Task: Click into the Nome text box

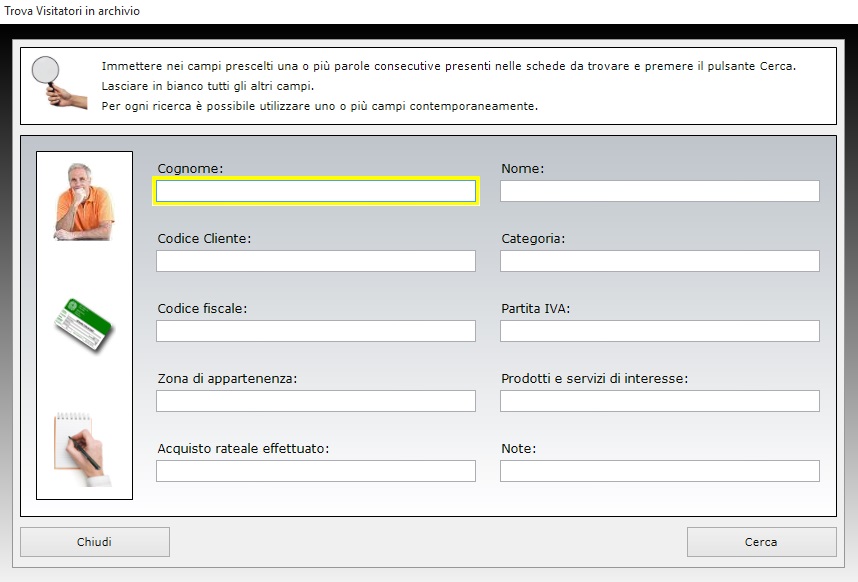Action: 659,191
